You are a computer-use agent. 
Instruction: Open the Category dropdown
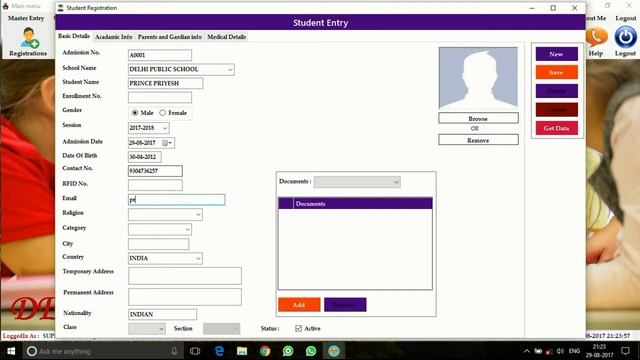tap(187, 229)
